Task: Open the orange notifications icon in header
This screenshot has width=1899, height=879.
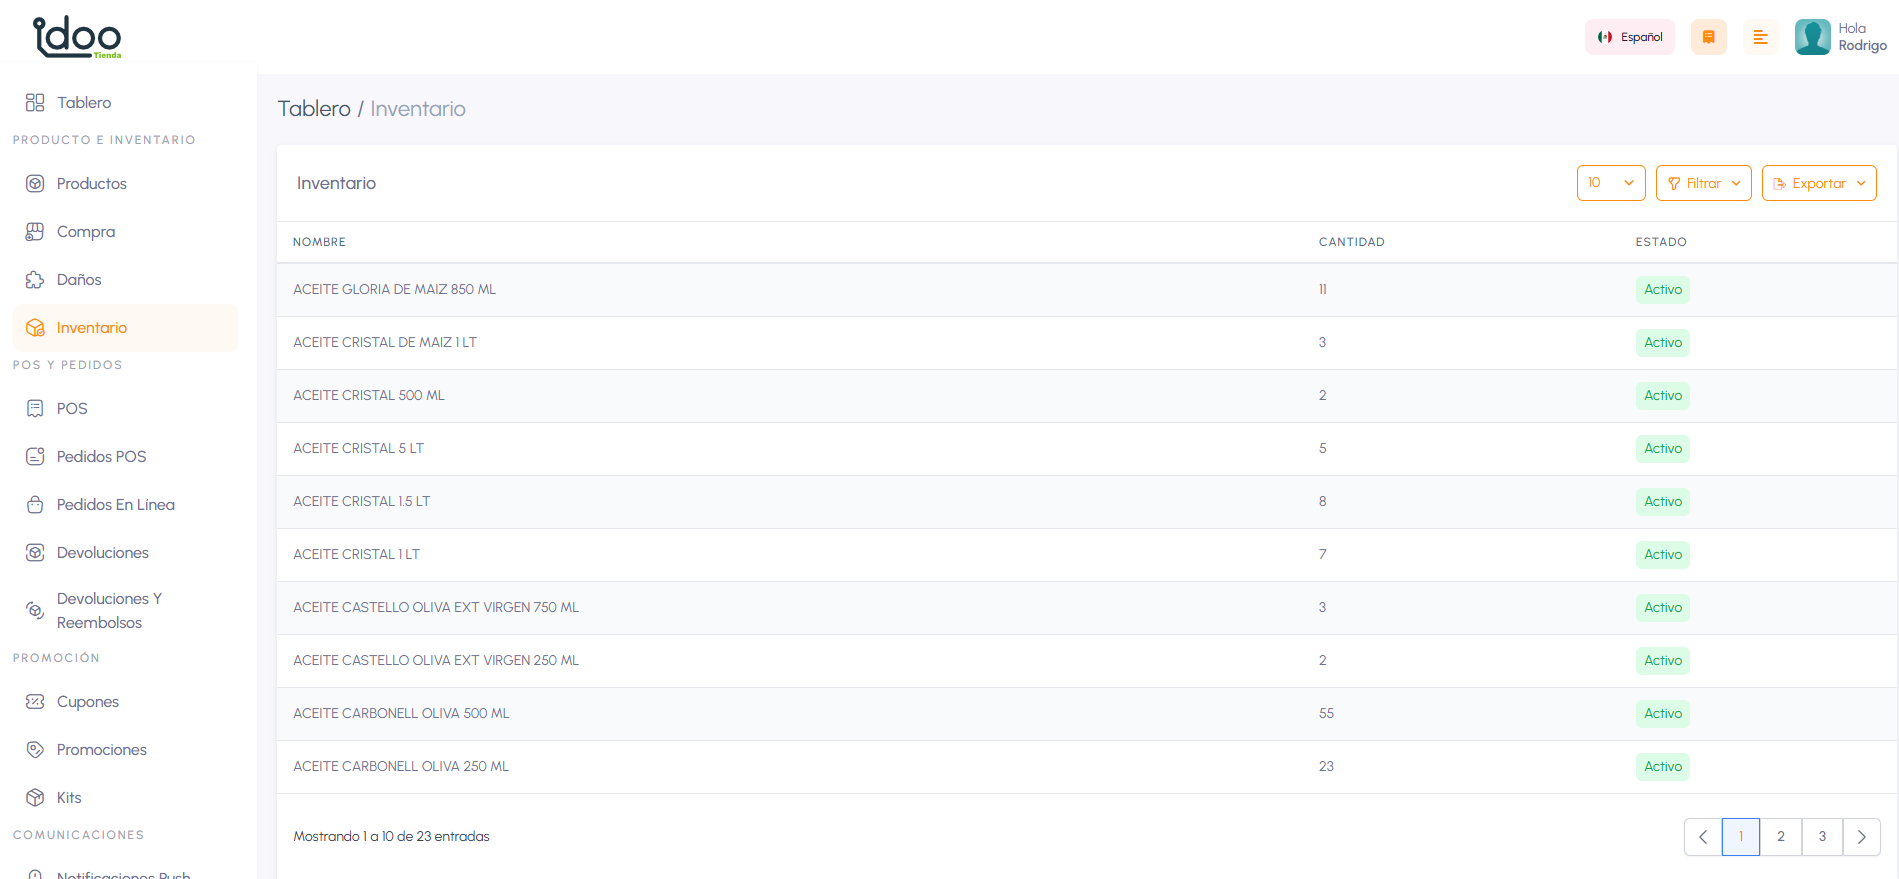Action: click(1708, 37)
